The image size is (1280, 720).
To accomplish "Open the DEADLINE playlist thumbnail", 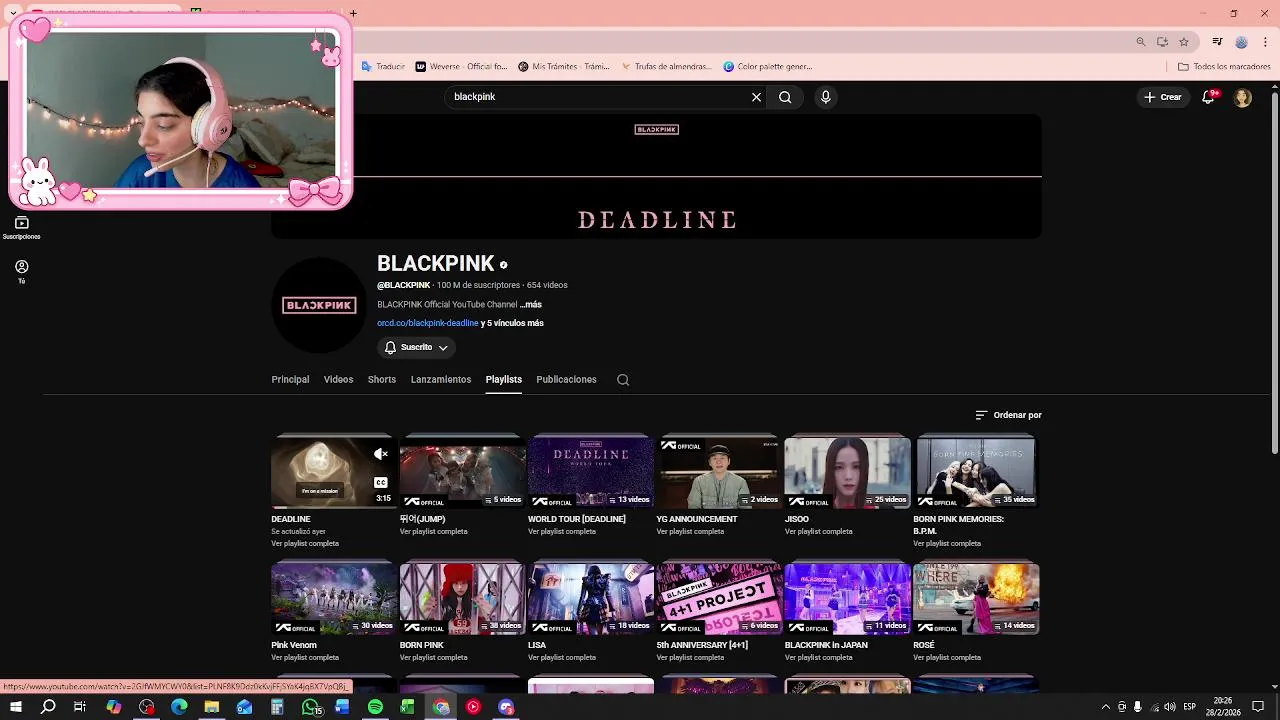I will click(334, 472).
